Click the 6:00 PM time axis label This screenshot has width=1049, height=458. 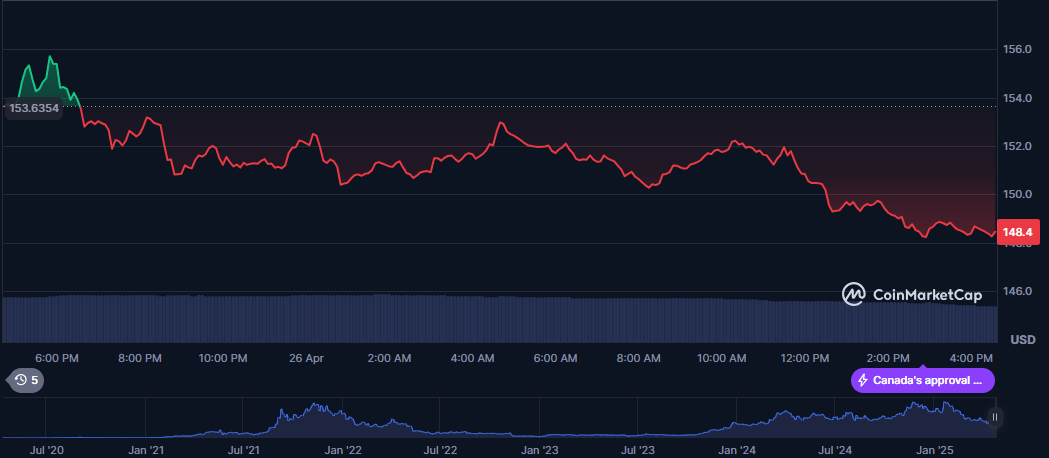coord(57,358)
